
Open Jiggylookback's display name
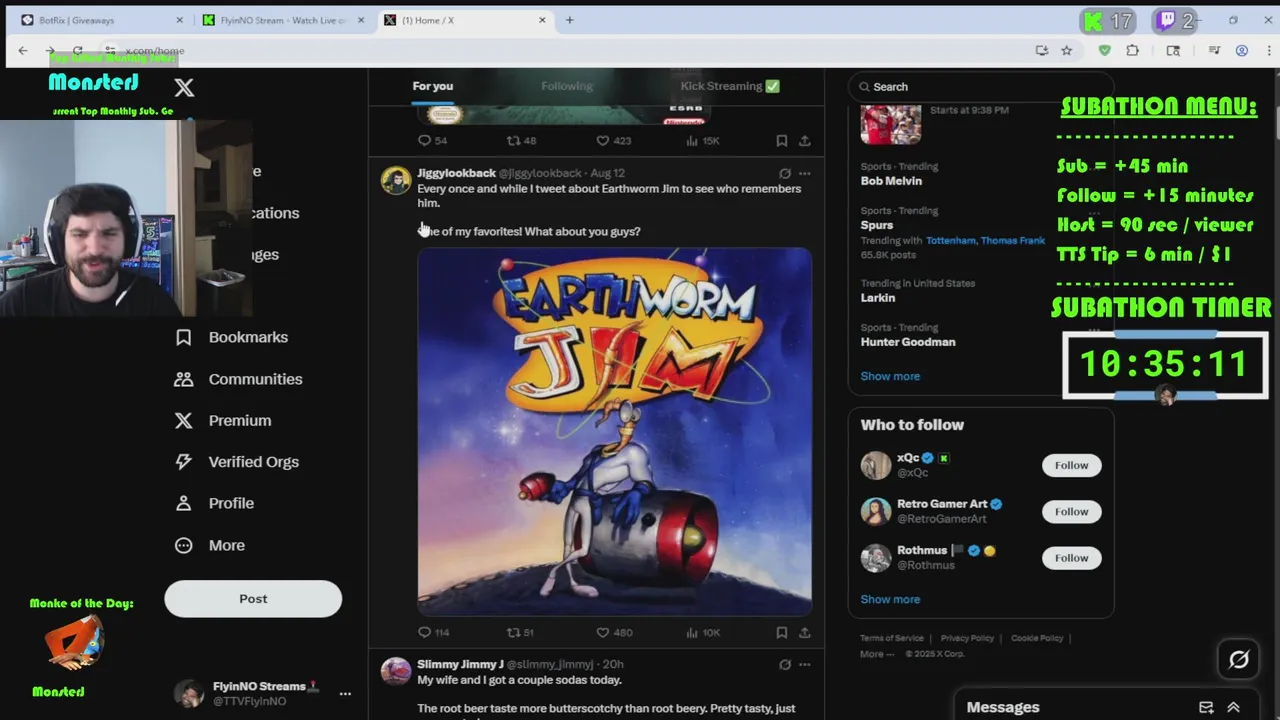[x=456, y=173]
